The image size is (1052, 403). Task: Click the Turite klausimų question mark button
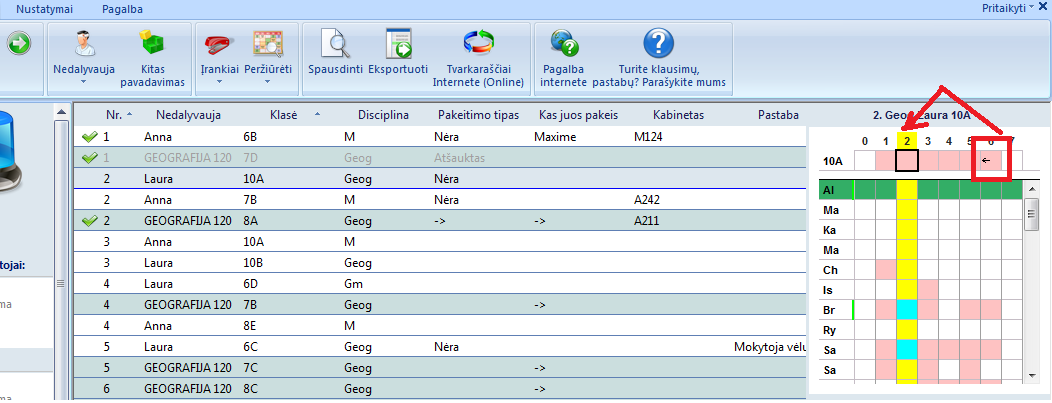tap(657, 44)
